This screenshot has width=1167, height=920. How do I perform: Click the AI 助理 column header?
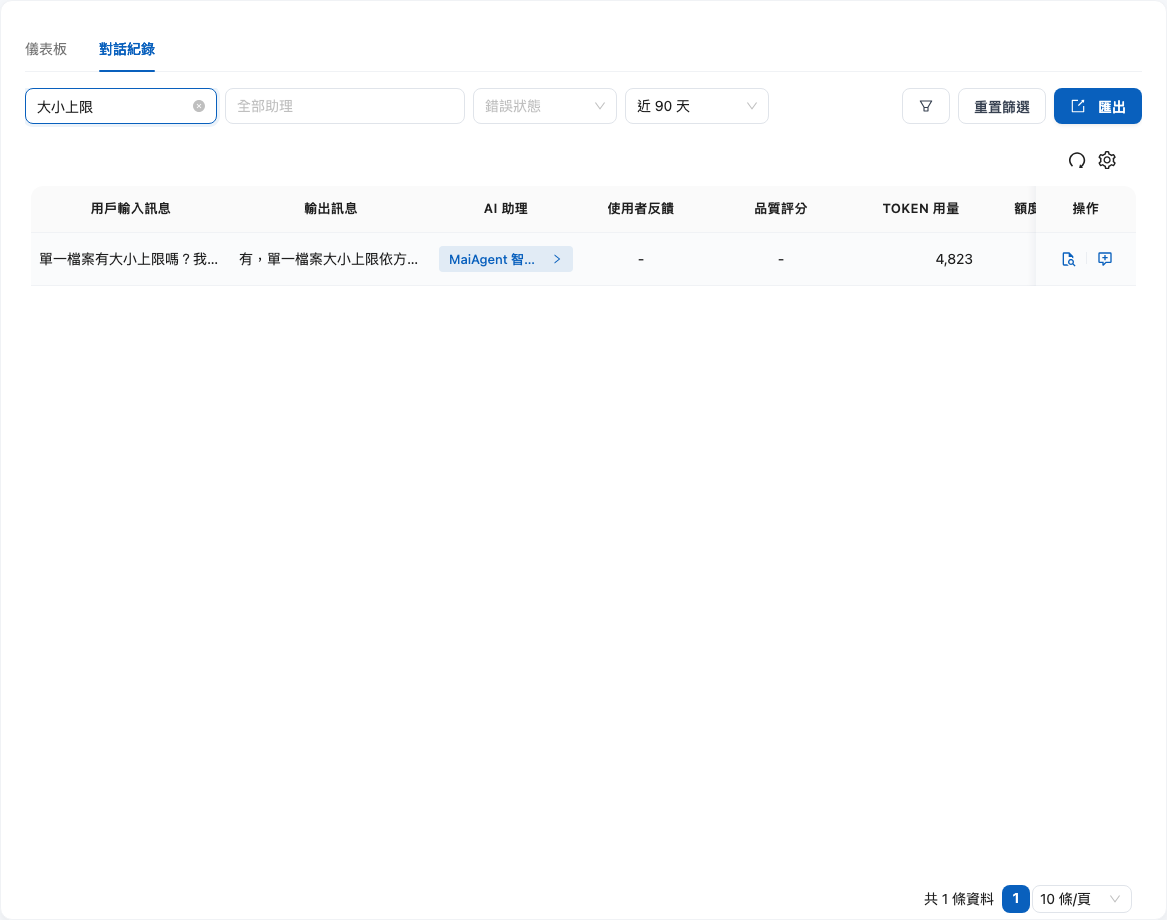click(x=505, y=208)
